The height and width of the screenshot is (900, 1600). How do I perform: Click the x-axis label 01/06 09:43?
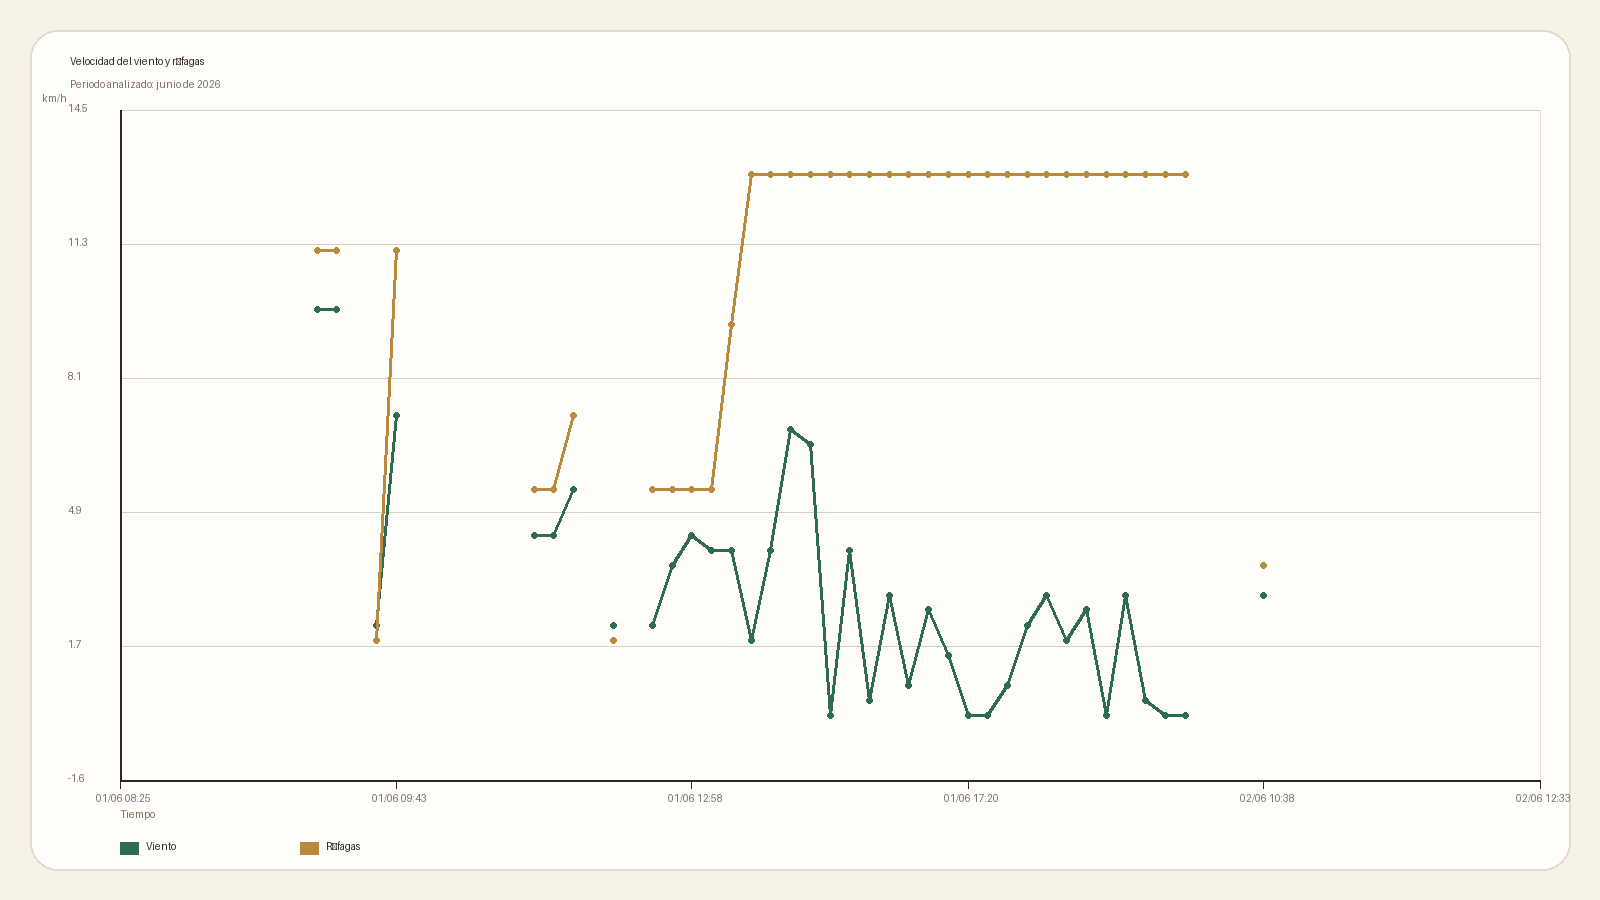[x=399, y=799]
